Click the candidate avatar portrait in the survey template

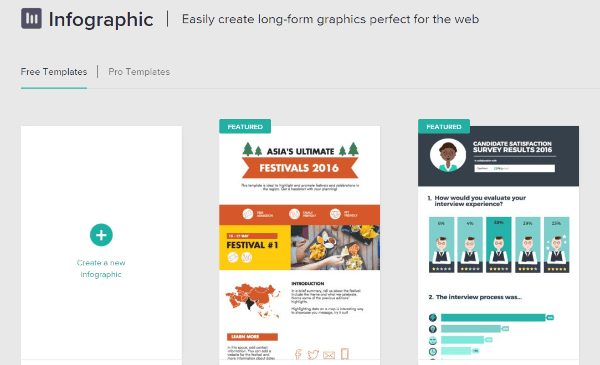point(448,155)
